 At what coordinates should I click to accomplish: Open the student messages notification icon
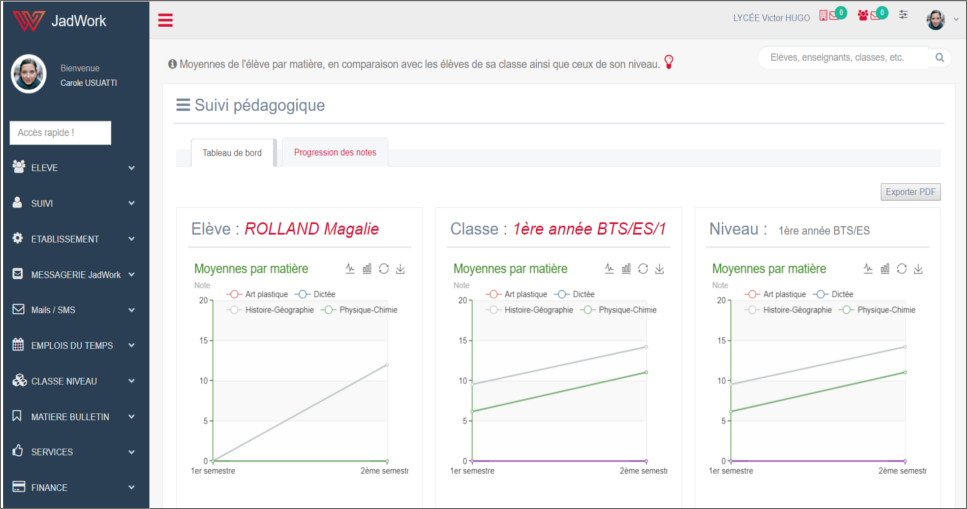[x=832, y=15]
